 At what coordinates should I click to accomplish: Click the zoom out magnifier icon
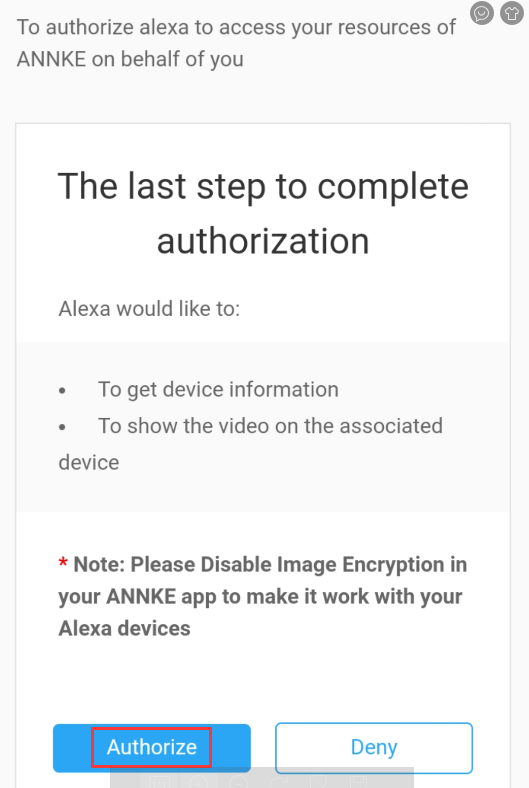(x=238, y=782)
